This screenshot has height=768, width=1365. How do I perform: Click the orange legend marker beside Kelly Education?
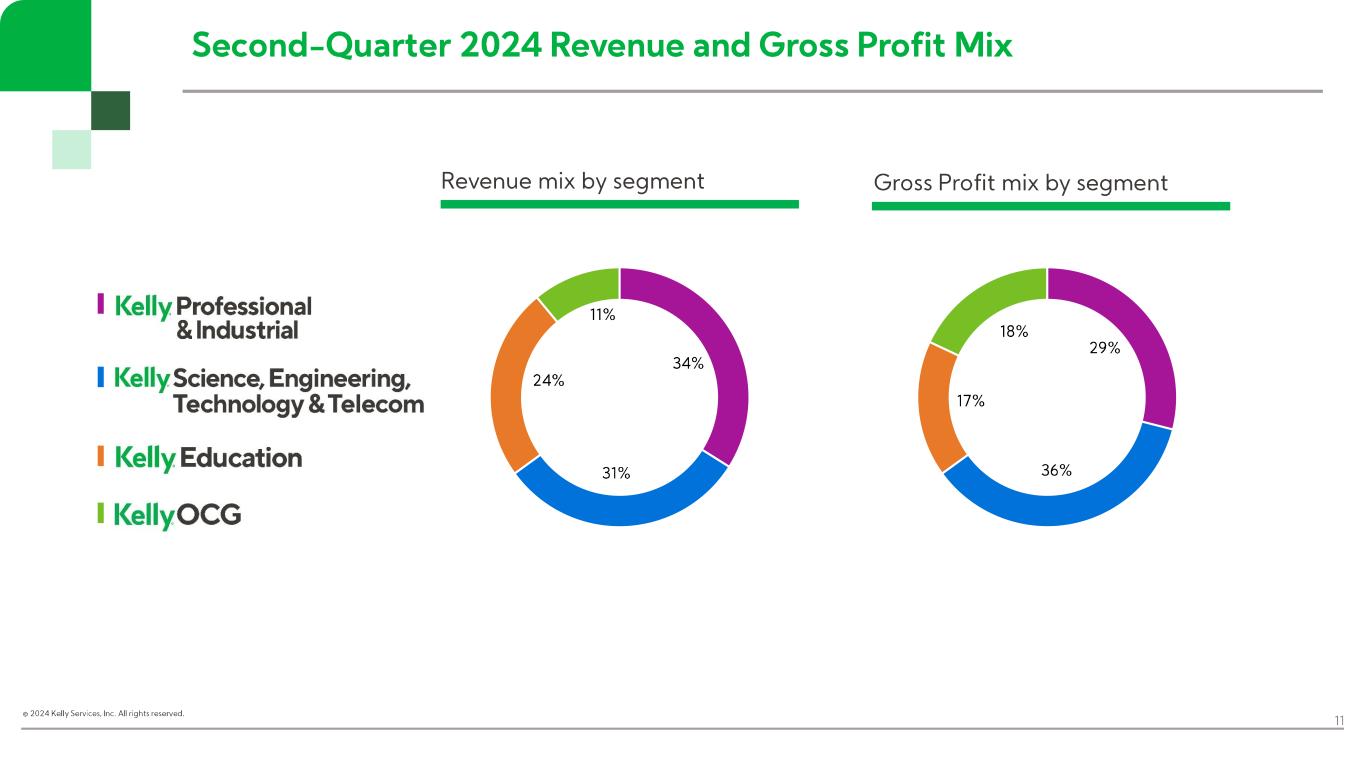(100, 456)
